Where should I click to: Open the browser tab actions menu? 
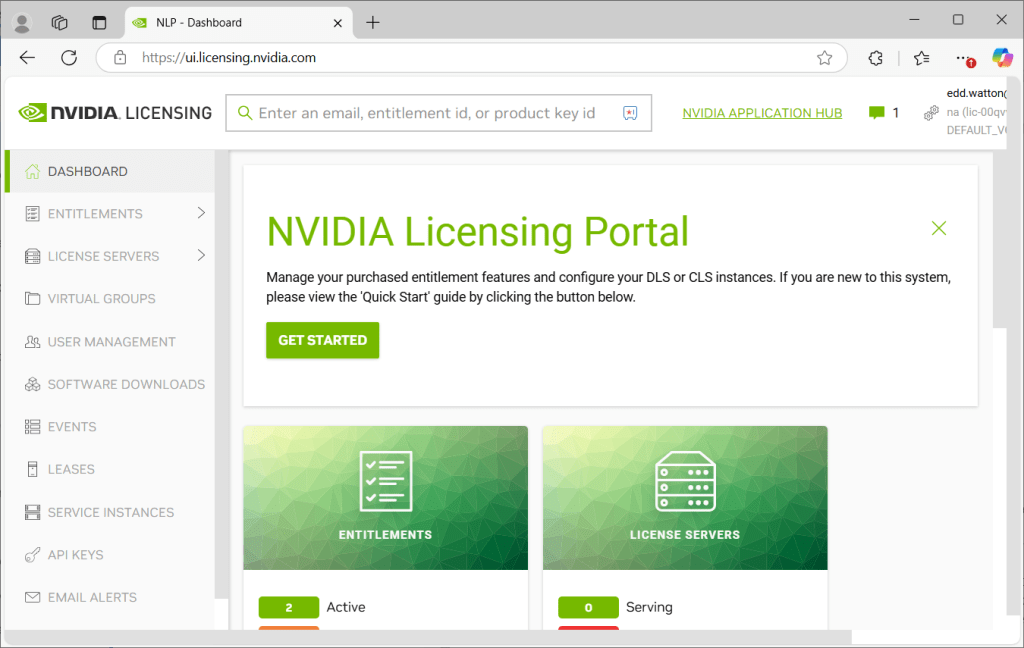click(60, 22)
